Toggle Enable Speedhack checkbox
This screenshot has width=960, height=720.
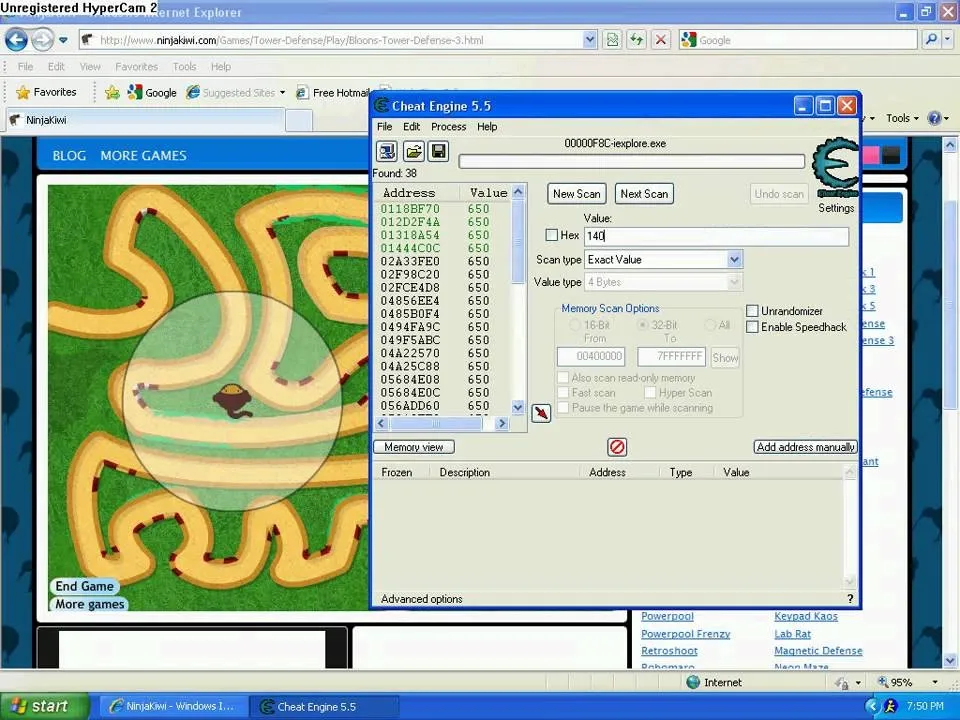point(752,327)
